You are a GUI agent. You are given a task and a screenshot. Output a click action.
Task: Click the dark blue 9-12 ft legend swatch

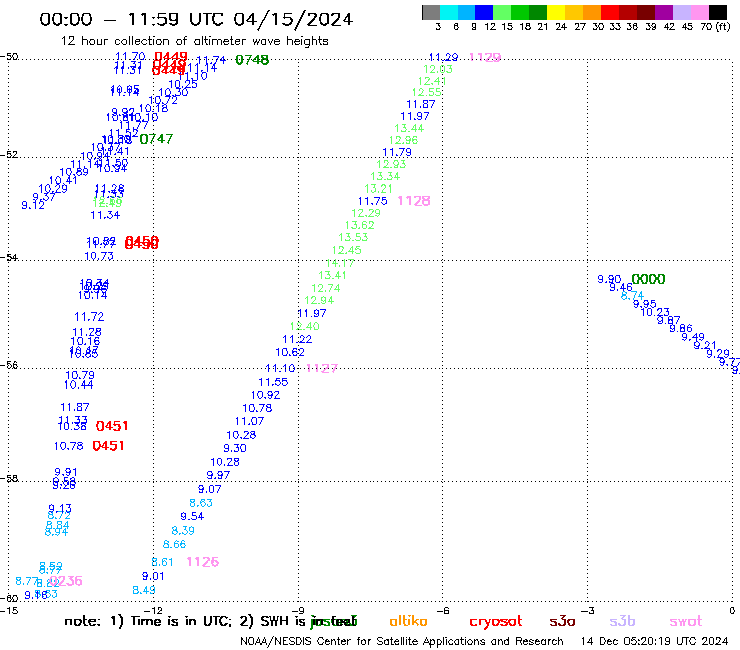point(485,12)
